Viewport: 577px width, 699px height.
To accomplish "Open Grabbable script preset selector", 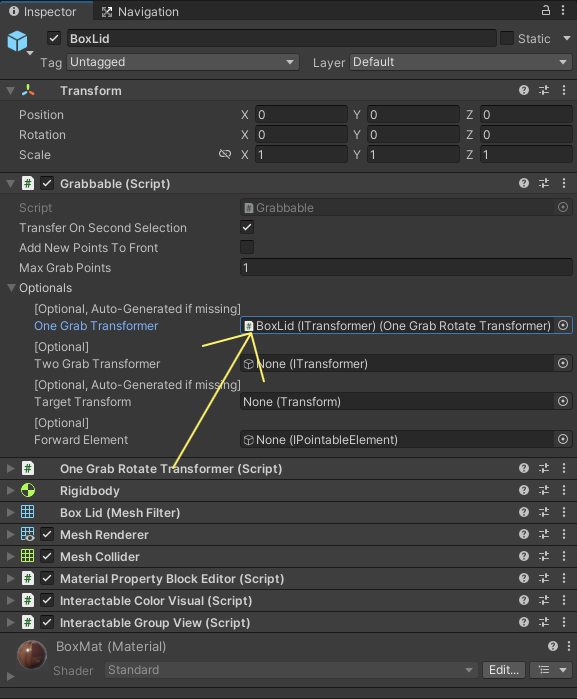I will coord(544,183).
